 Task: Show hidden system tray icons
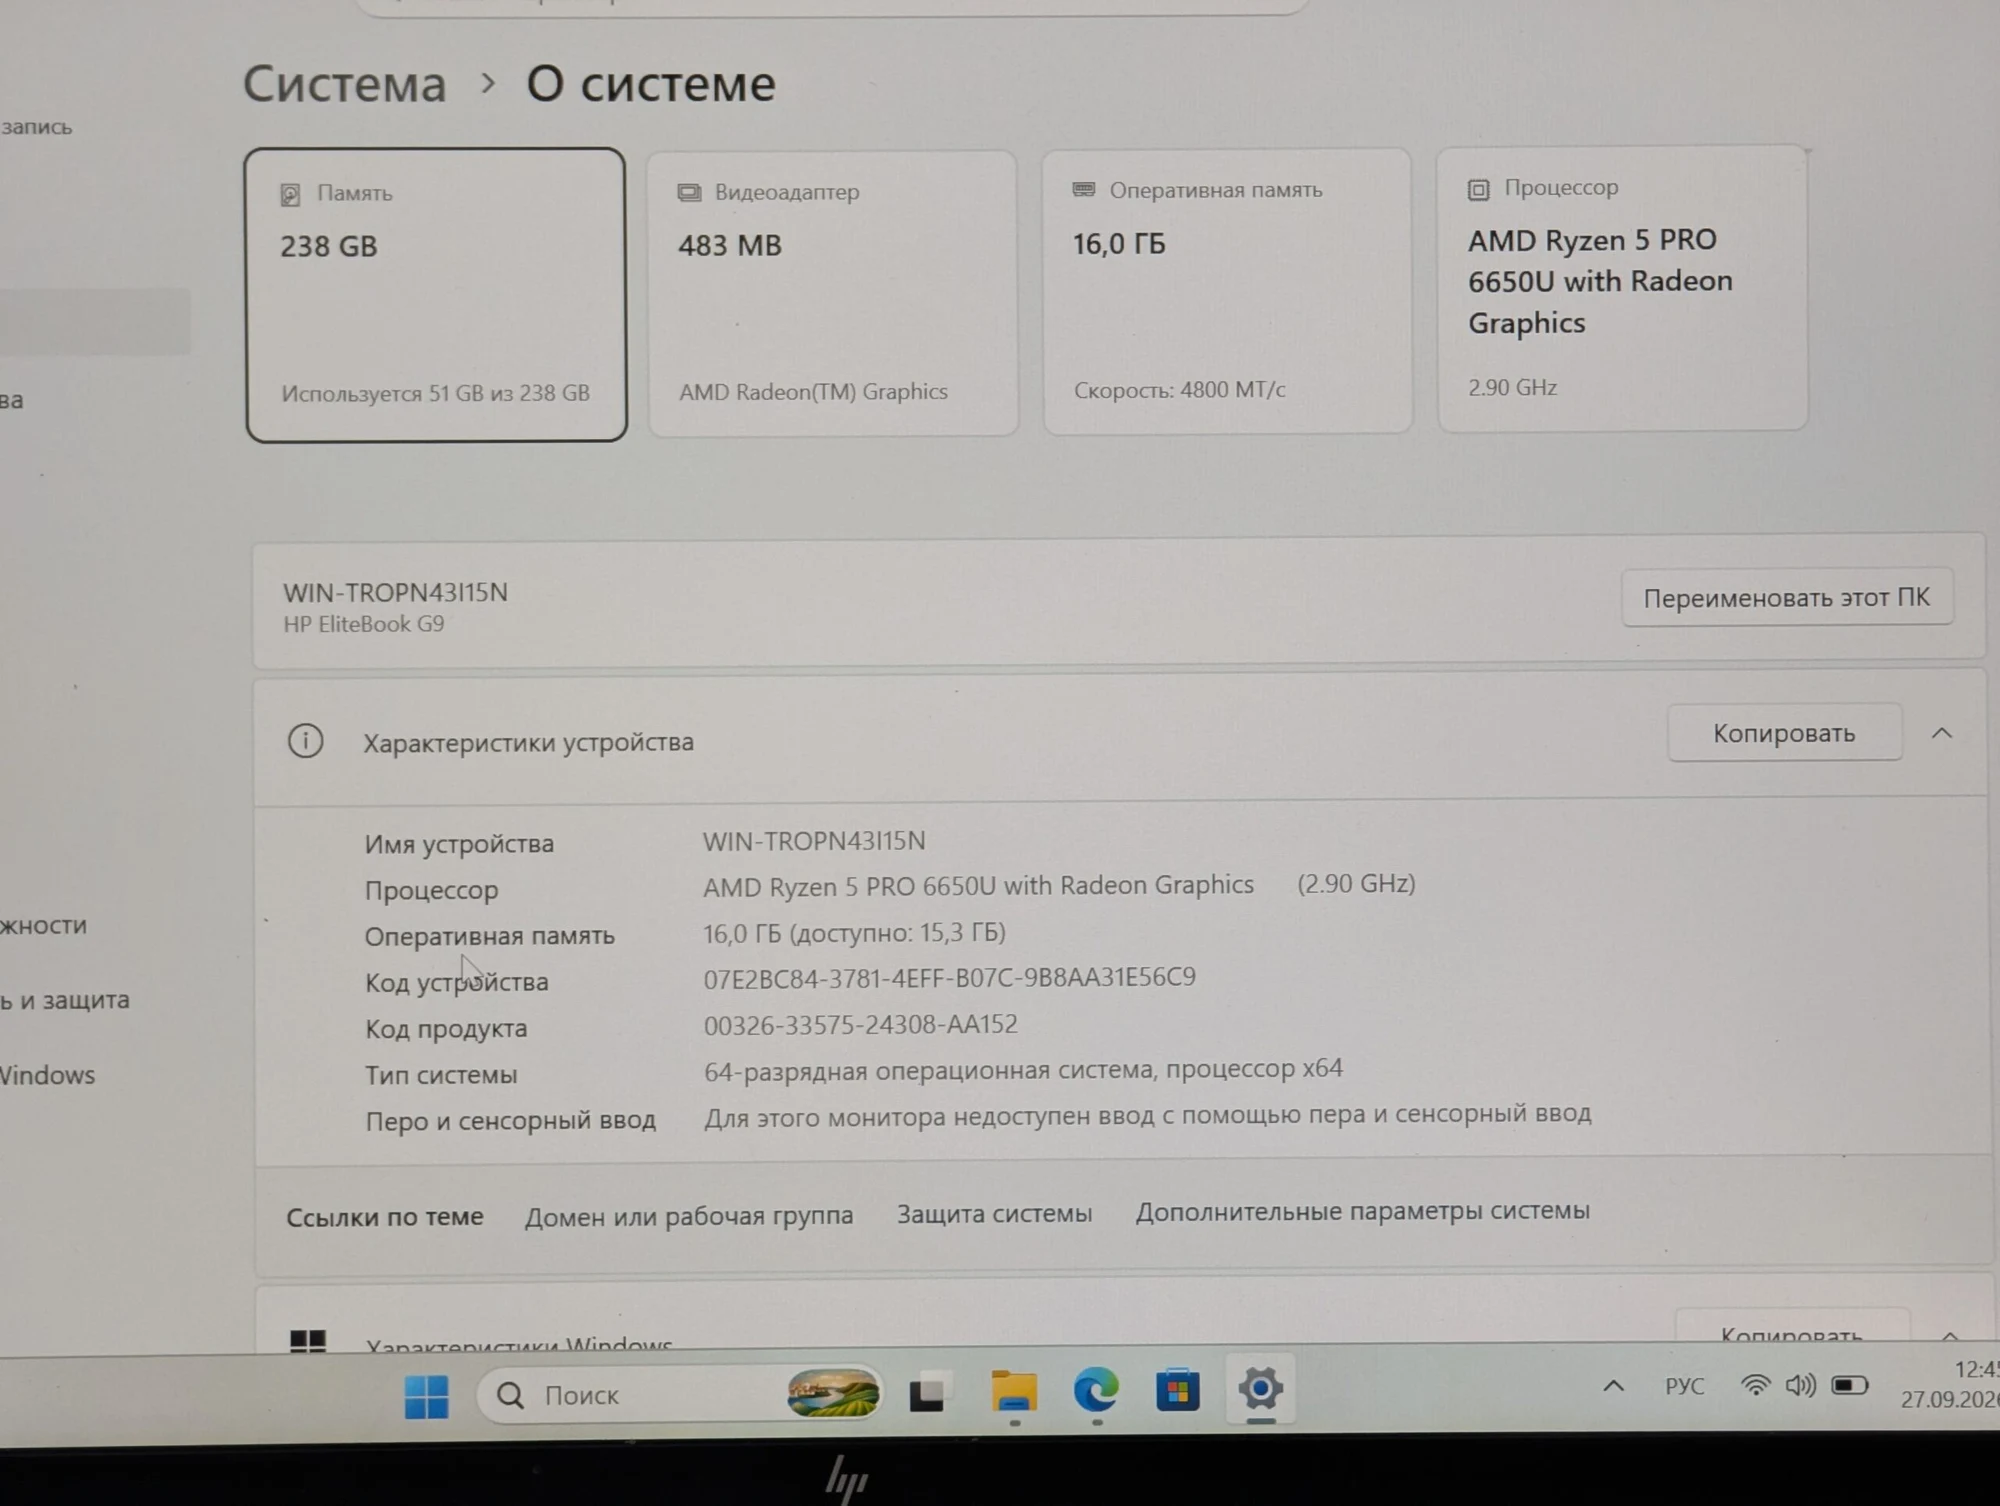(1613, 1386)
